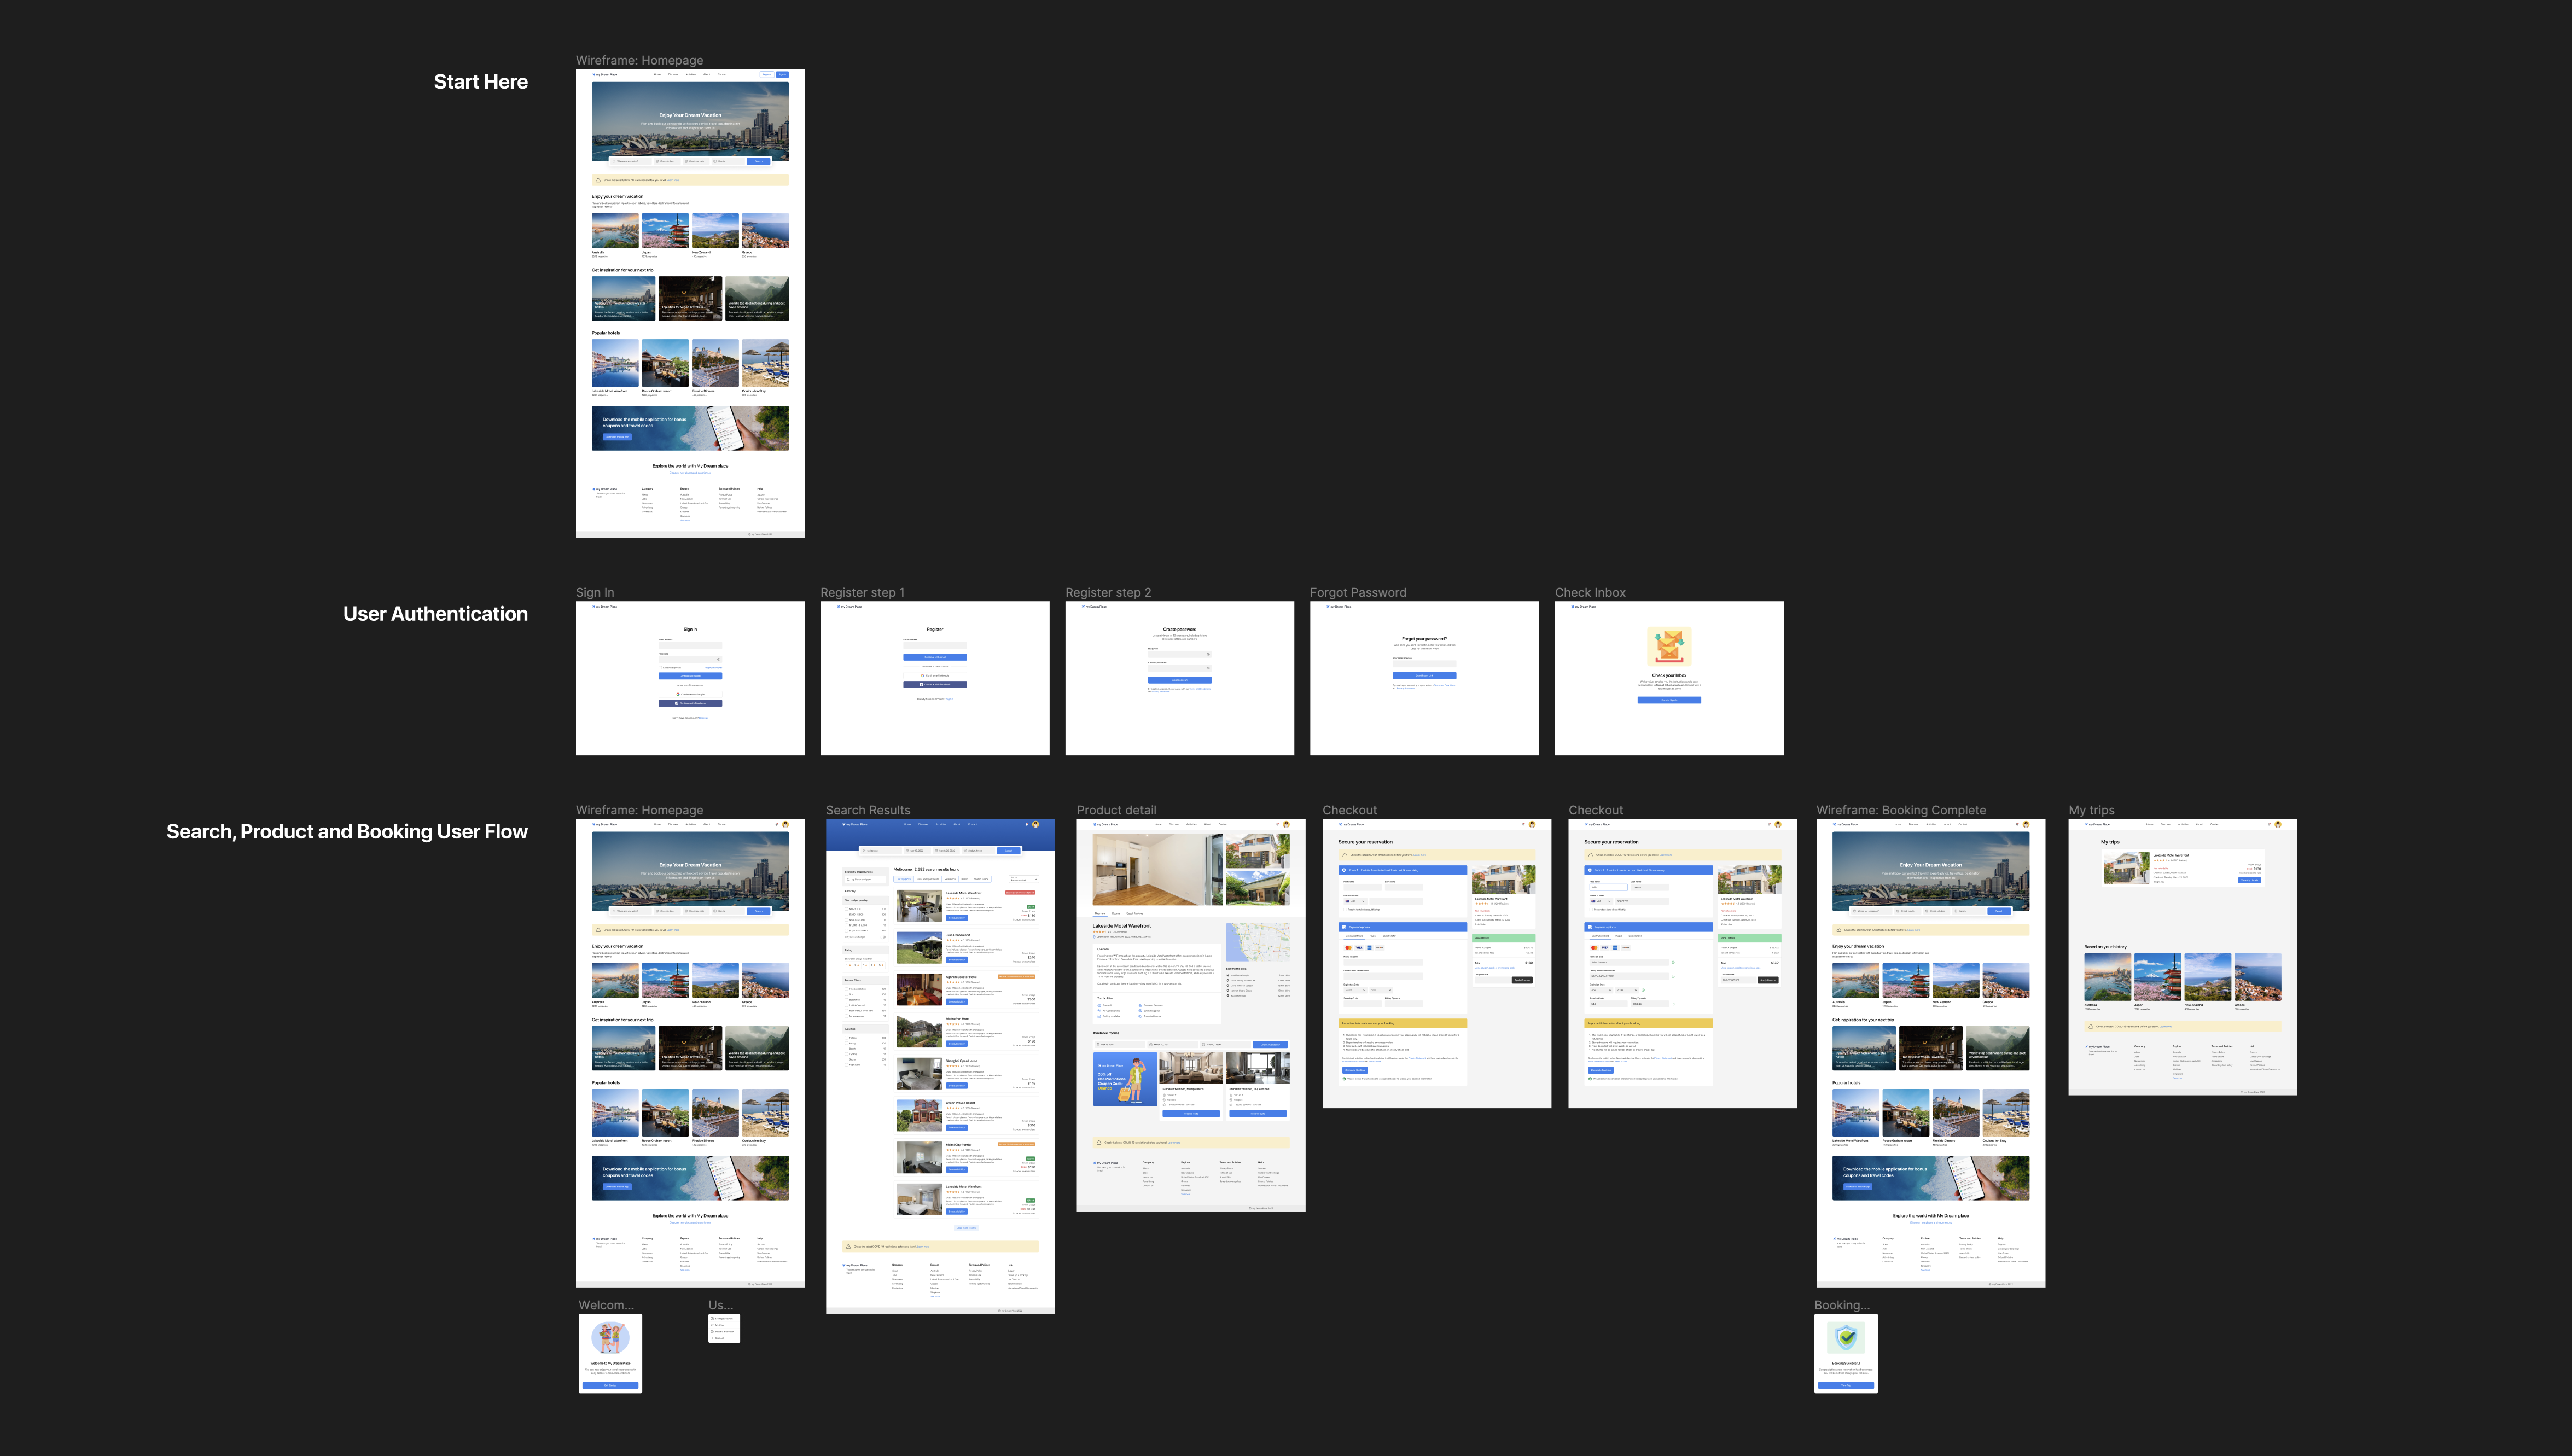Click the travelers illustration in Welcome popup

[610, 1337]
